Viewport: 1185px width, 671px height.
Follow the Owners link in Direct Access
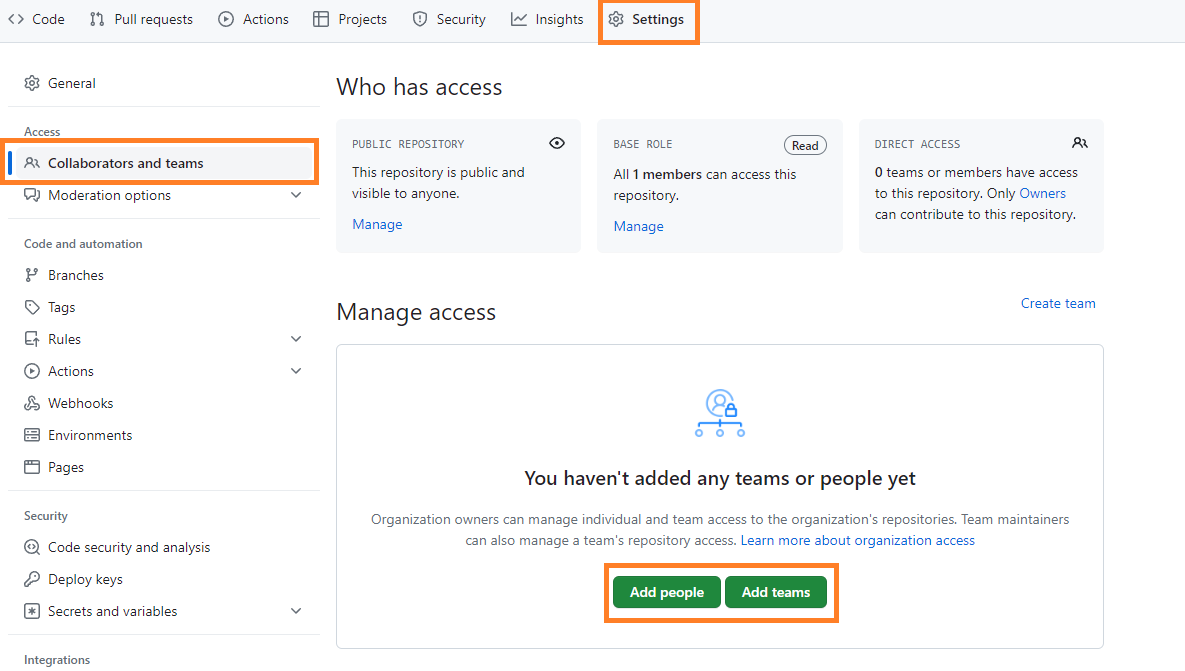(1042, 193)
